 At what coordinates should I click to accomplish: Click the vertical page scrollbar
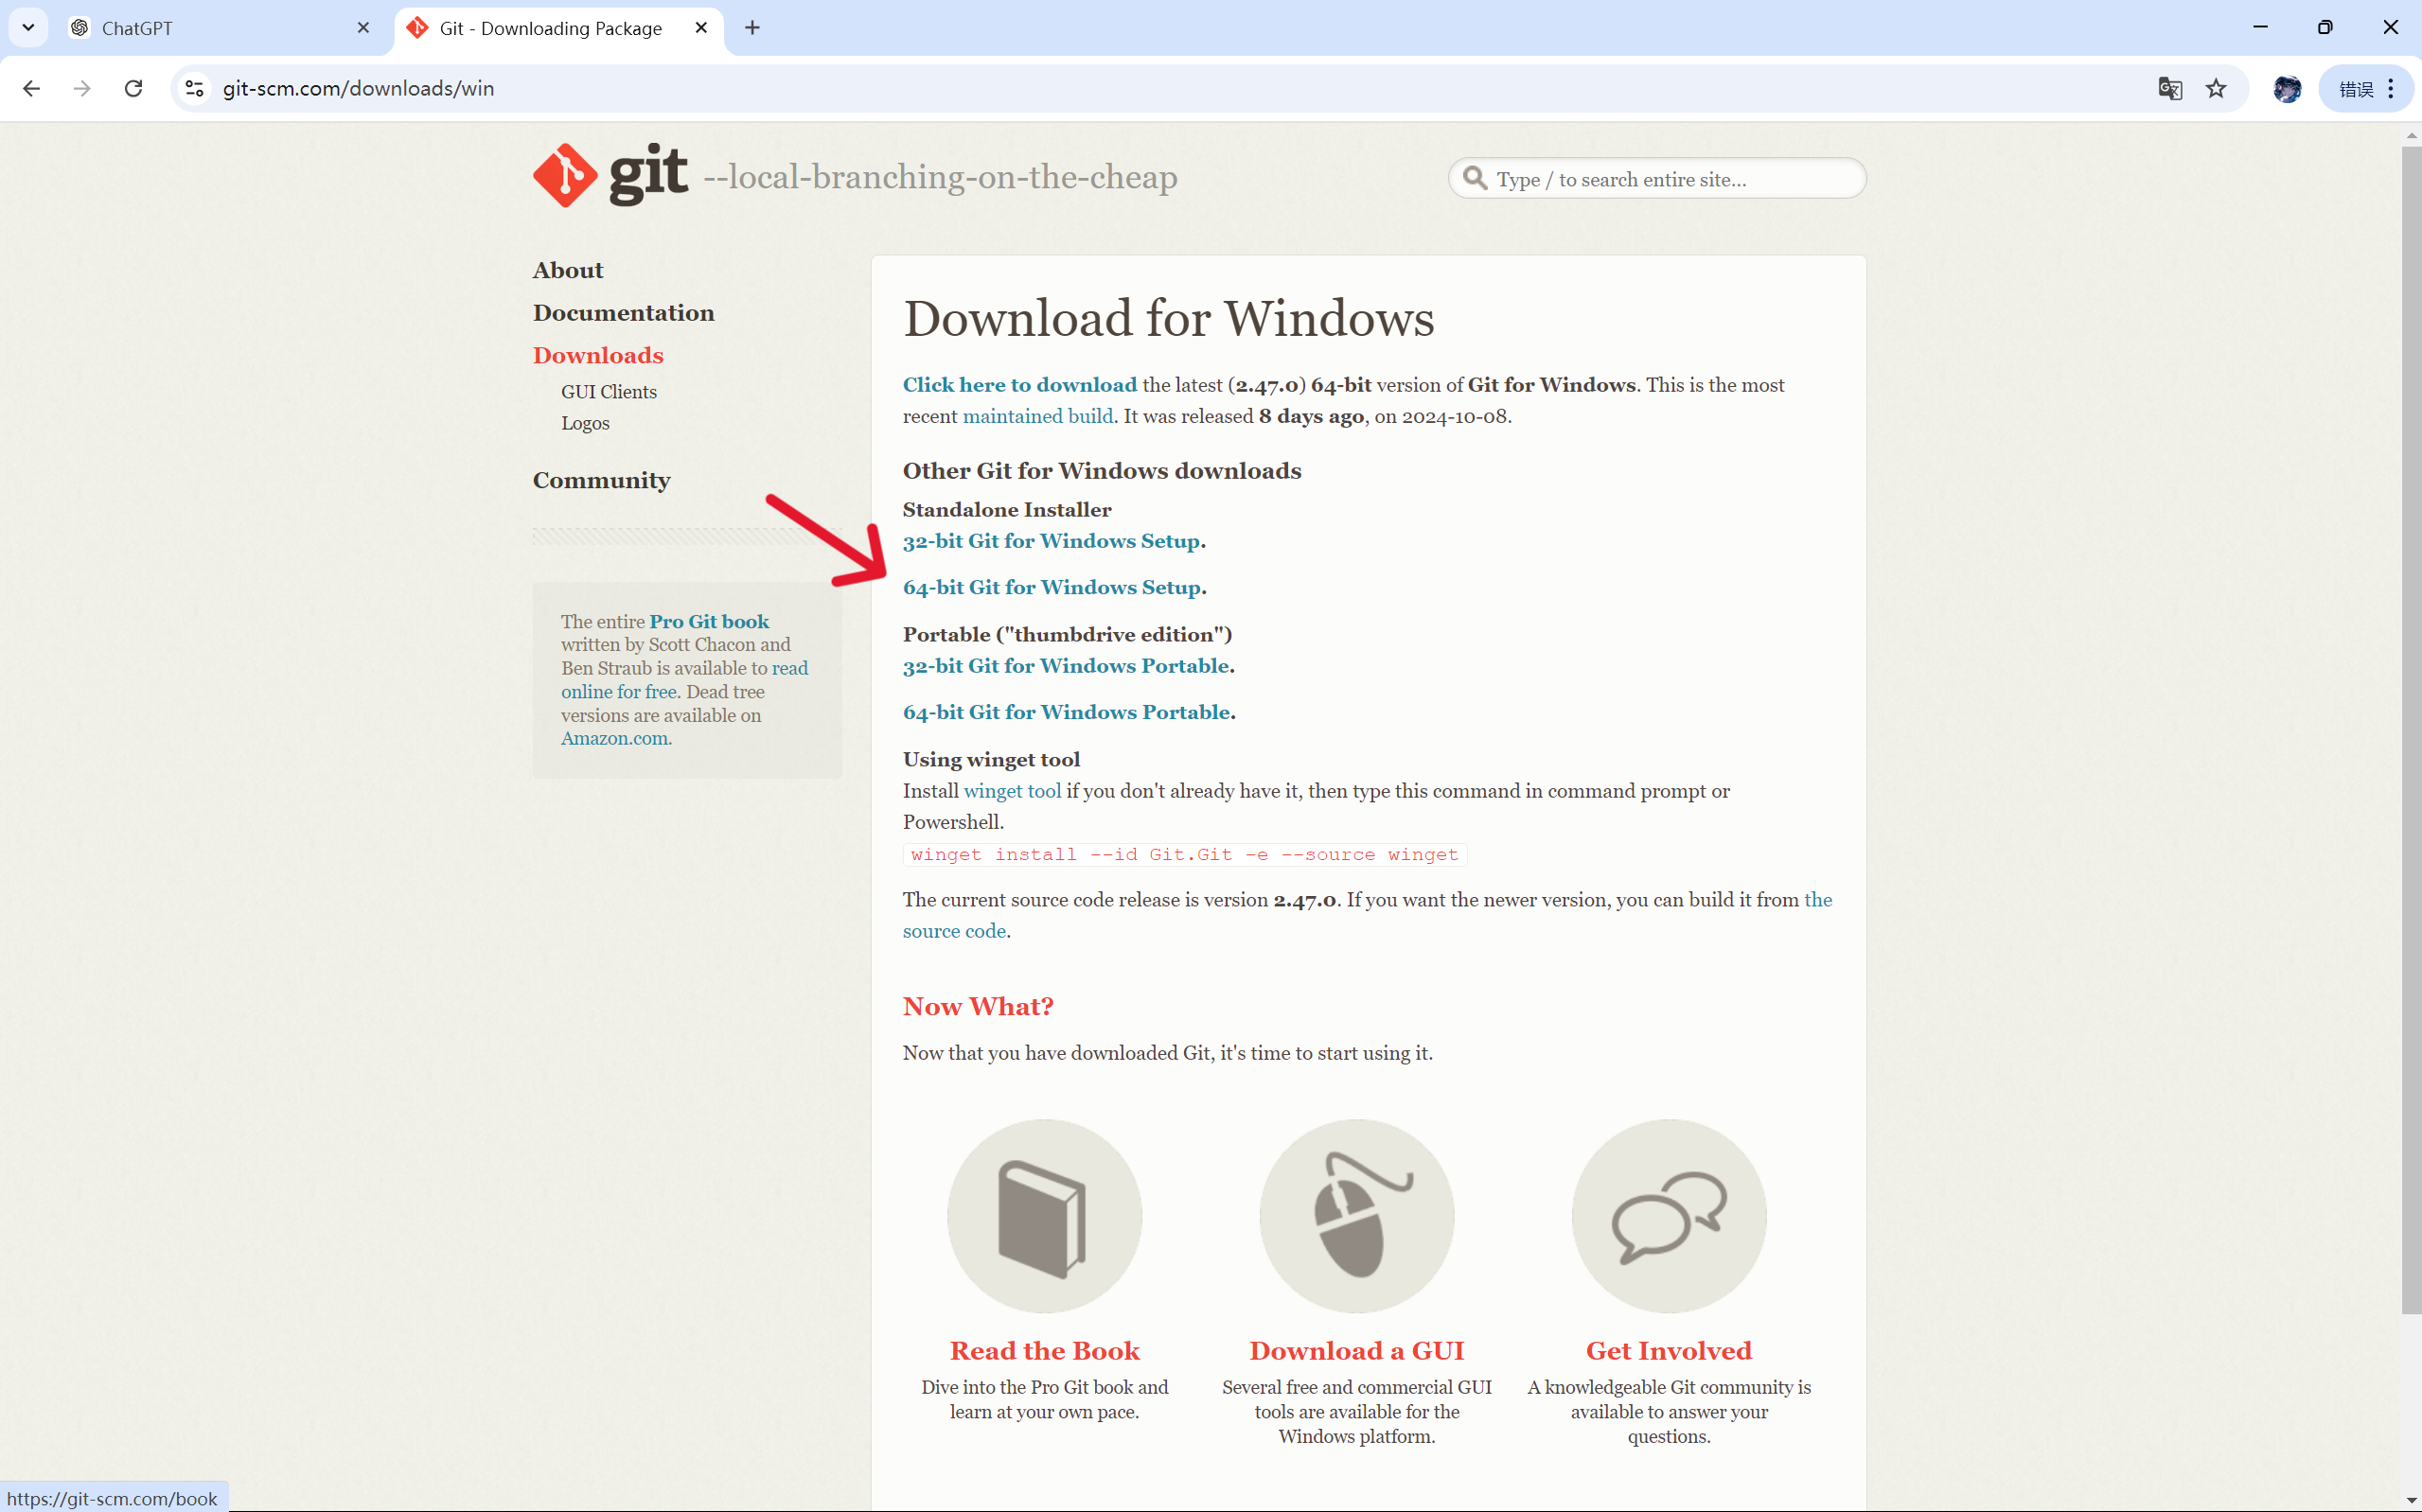point(2411,730)
